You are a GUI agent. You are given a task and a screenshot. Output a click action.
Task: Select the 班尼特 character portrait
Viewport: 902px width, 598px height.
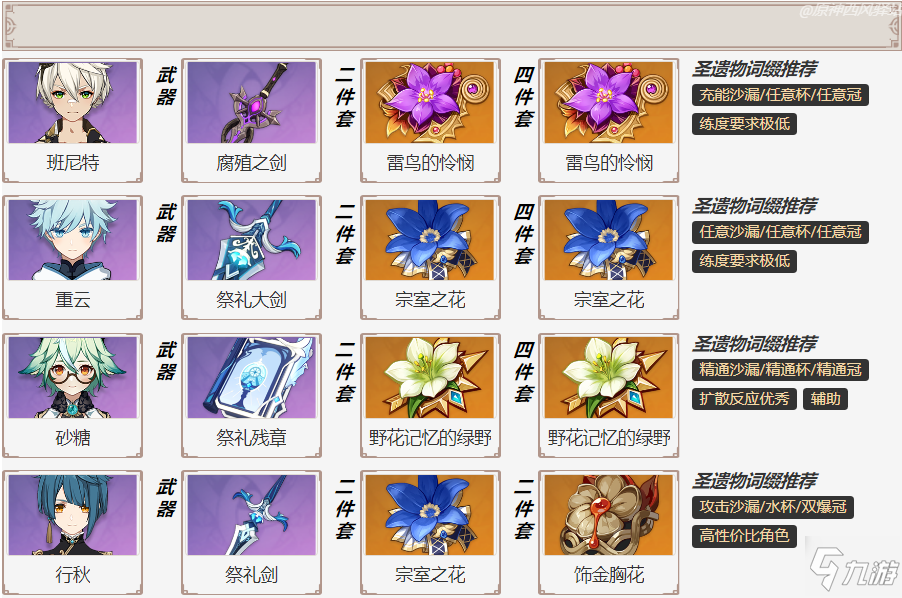tap(72, 102)
